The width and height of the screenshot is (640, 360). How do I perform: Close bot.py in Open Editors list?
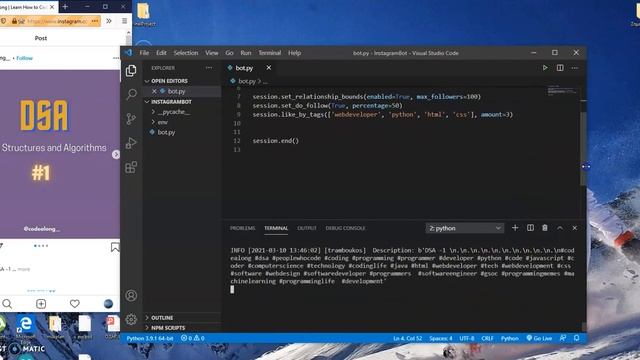tap(154, 91)
